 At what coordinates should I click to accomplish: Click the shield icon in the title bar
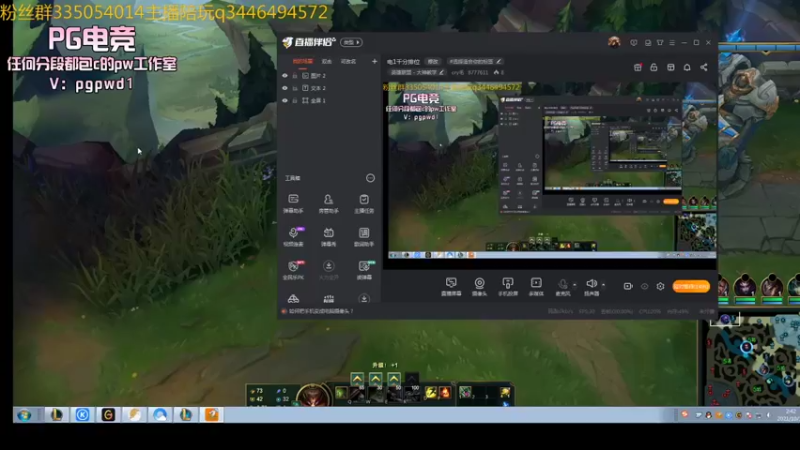coord(634,43)
